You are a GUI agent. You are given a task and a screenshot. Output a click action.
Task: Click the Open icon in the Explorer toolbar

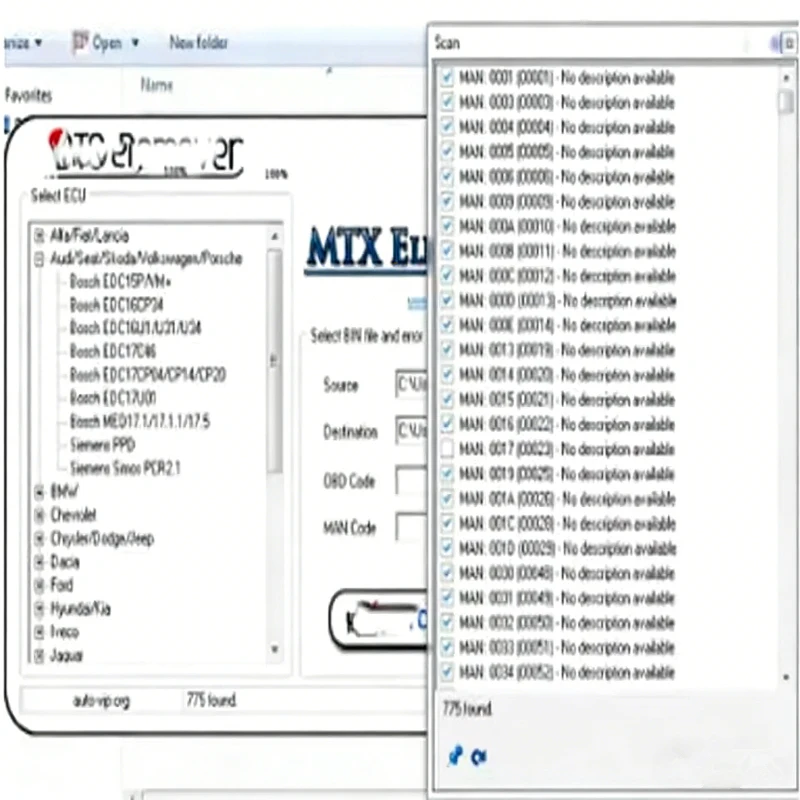[x=80, y=42]
